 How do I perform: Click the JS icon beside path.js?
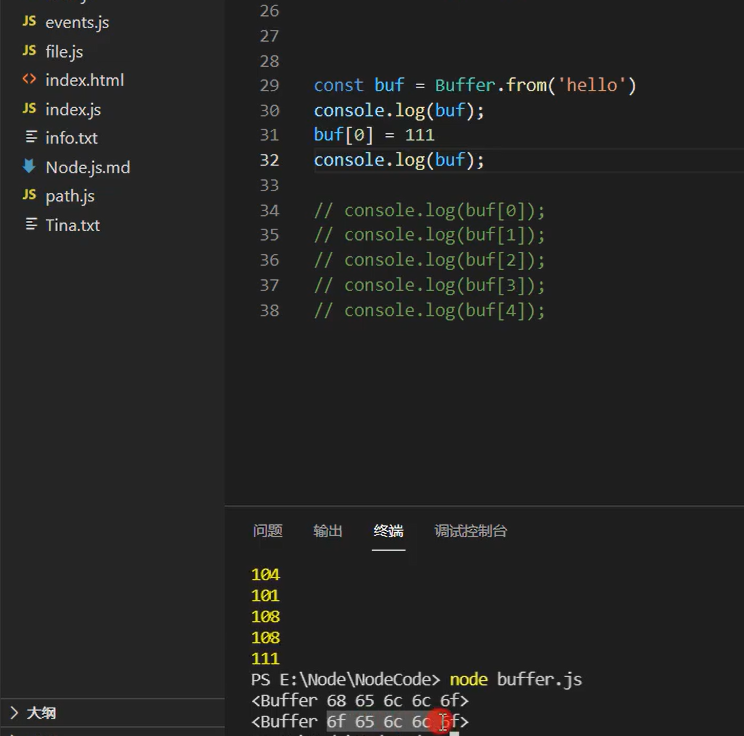click(29, 195)
